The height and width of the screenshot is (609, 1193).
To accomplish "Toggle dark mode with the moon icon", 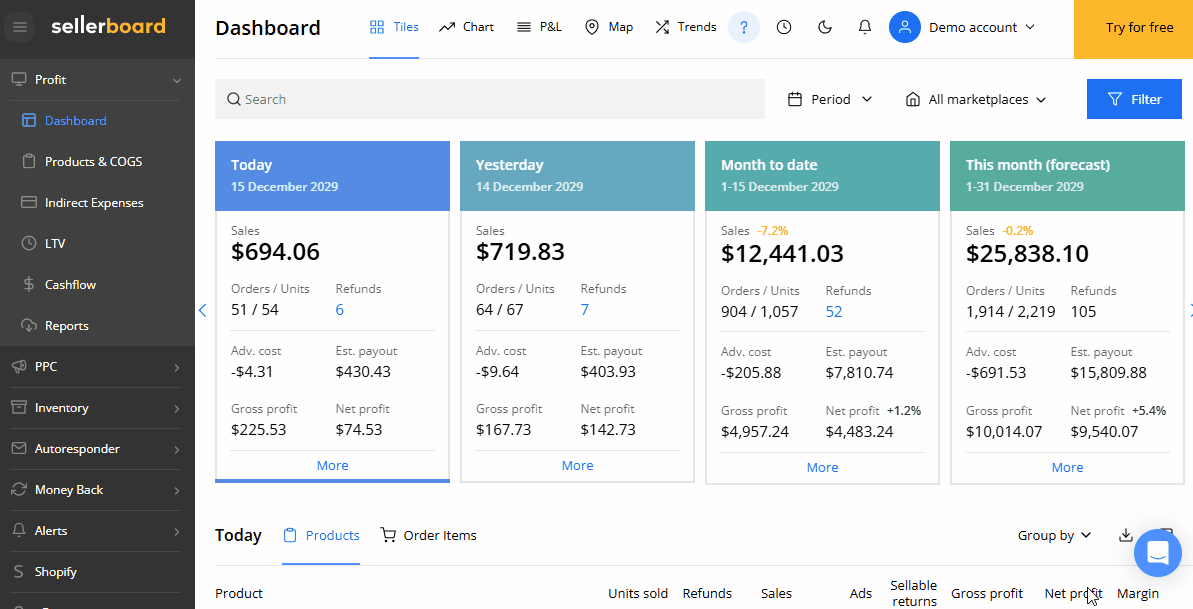I will [x=825, y=27].
